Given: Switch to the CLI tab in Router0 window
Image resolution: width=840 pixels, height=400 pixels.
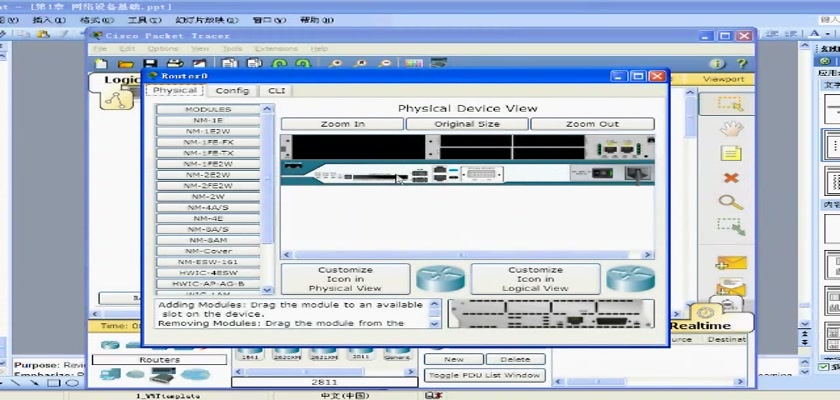Looking at the screenshot, I should coord(276,90).
